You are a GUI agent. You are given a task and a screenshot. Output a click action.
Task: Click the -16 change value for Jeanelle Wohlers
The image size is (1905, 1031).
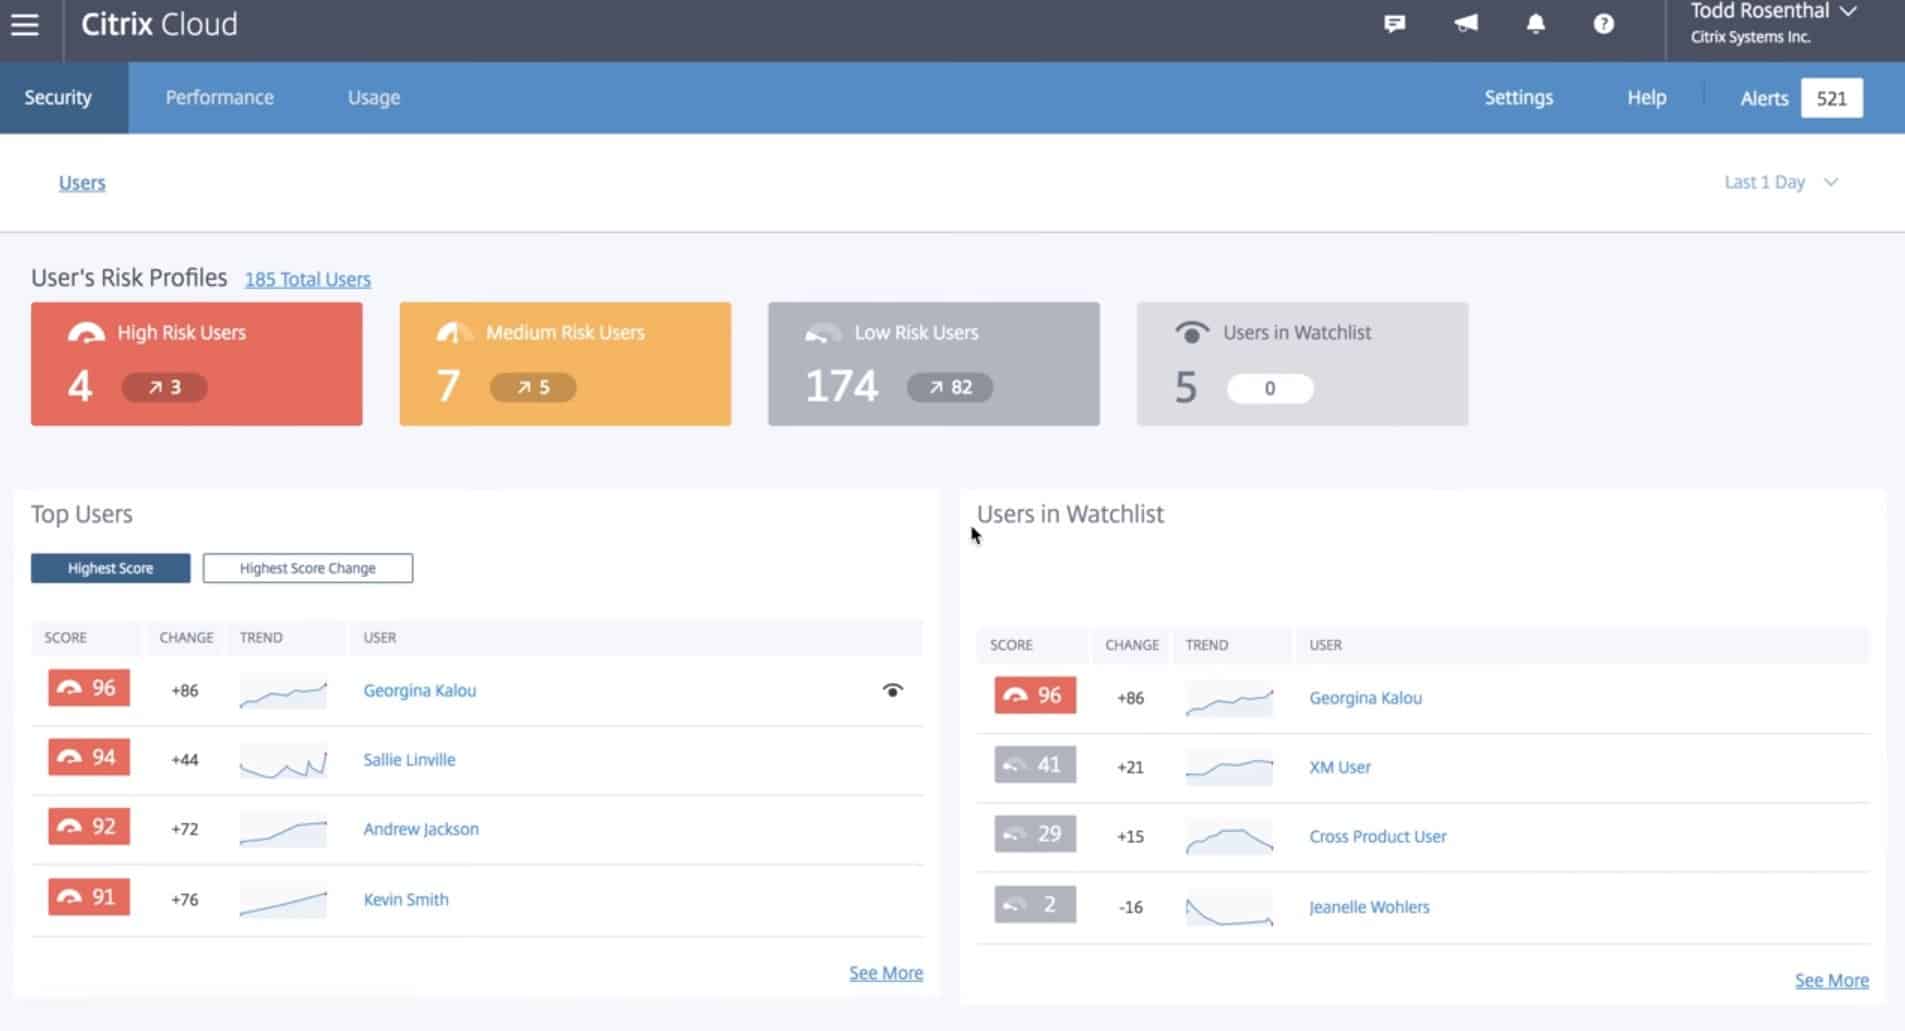1130,907
